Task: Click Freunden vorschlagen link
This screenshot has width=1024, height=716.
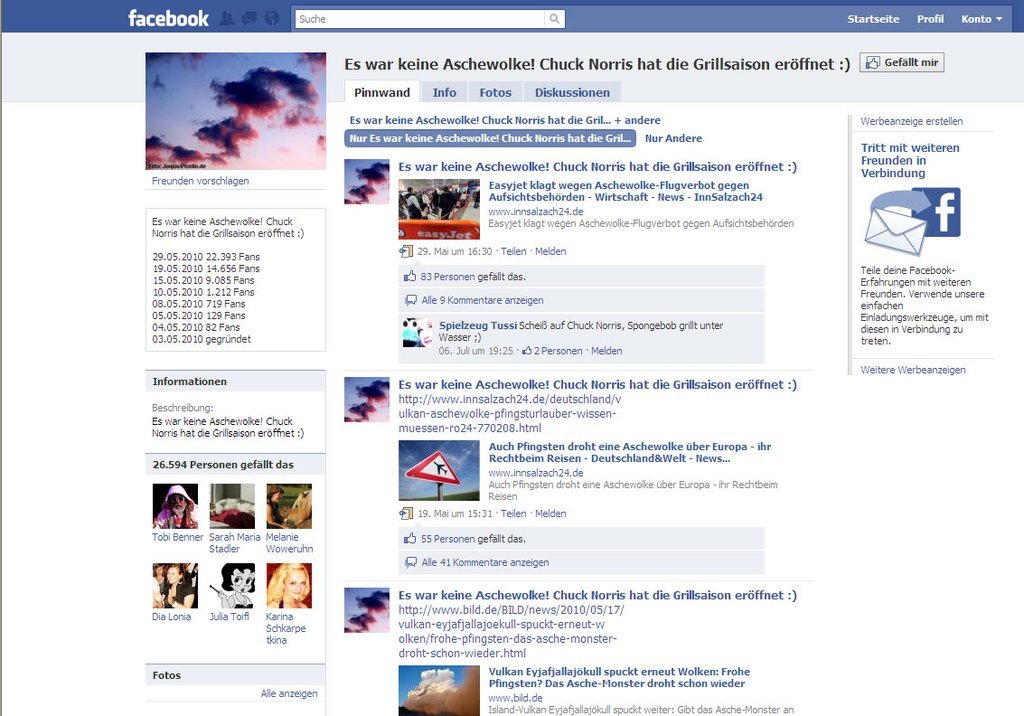Action: pos(200,181)
